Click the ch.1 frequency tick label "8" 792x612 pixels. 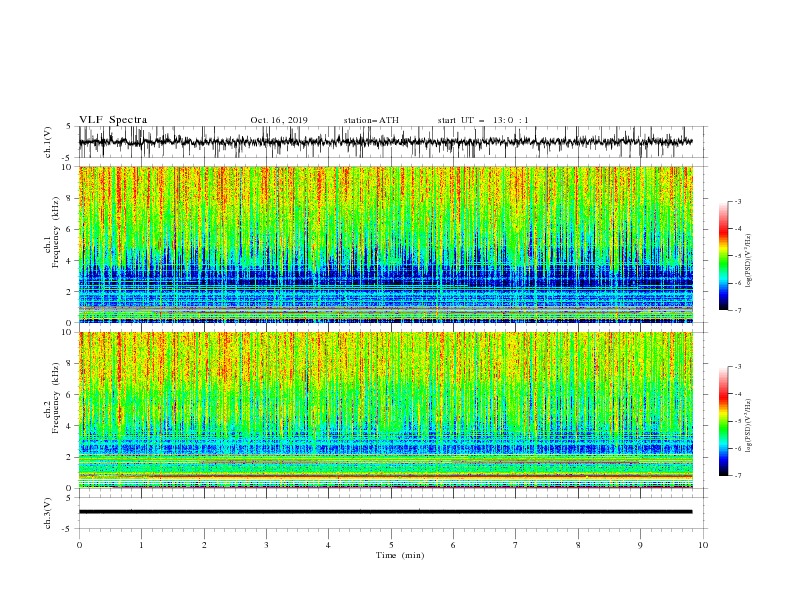pyautogui.click(x=71, y=198)
